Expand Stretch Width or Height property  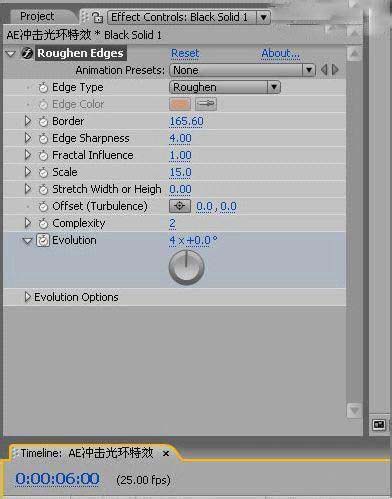click(x=28, y=189)
